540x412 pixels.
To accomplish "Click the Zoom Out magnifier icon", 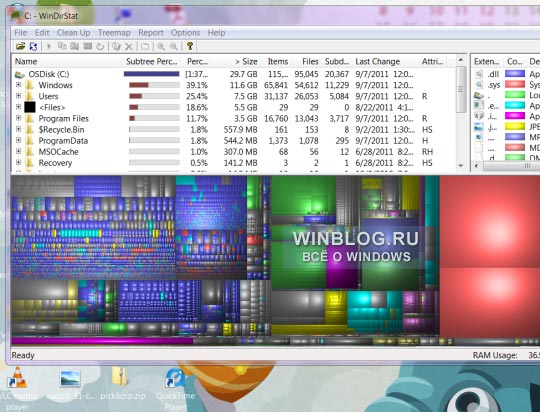I will (x=174, y=46).
